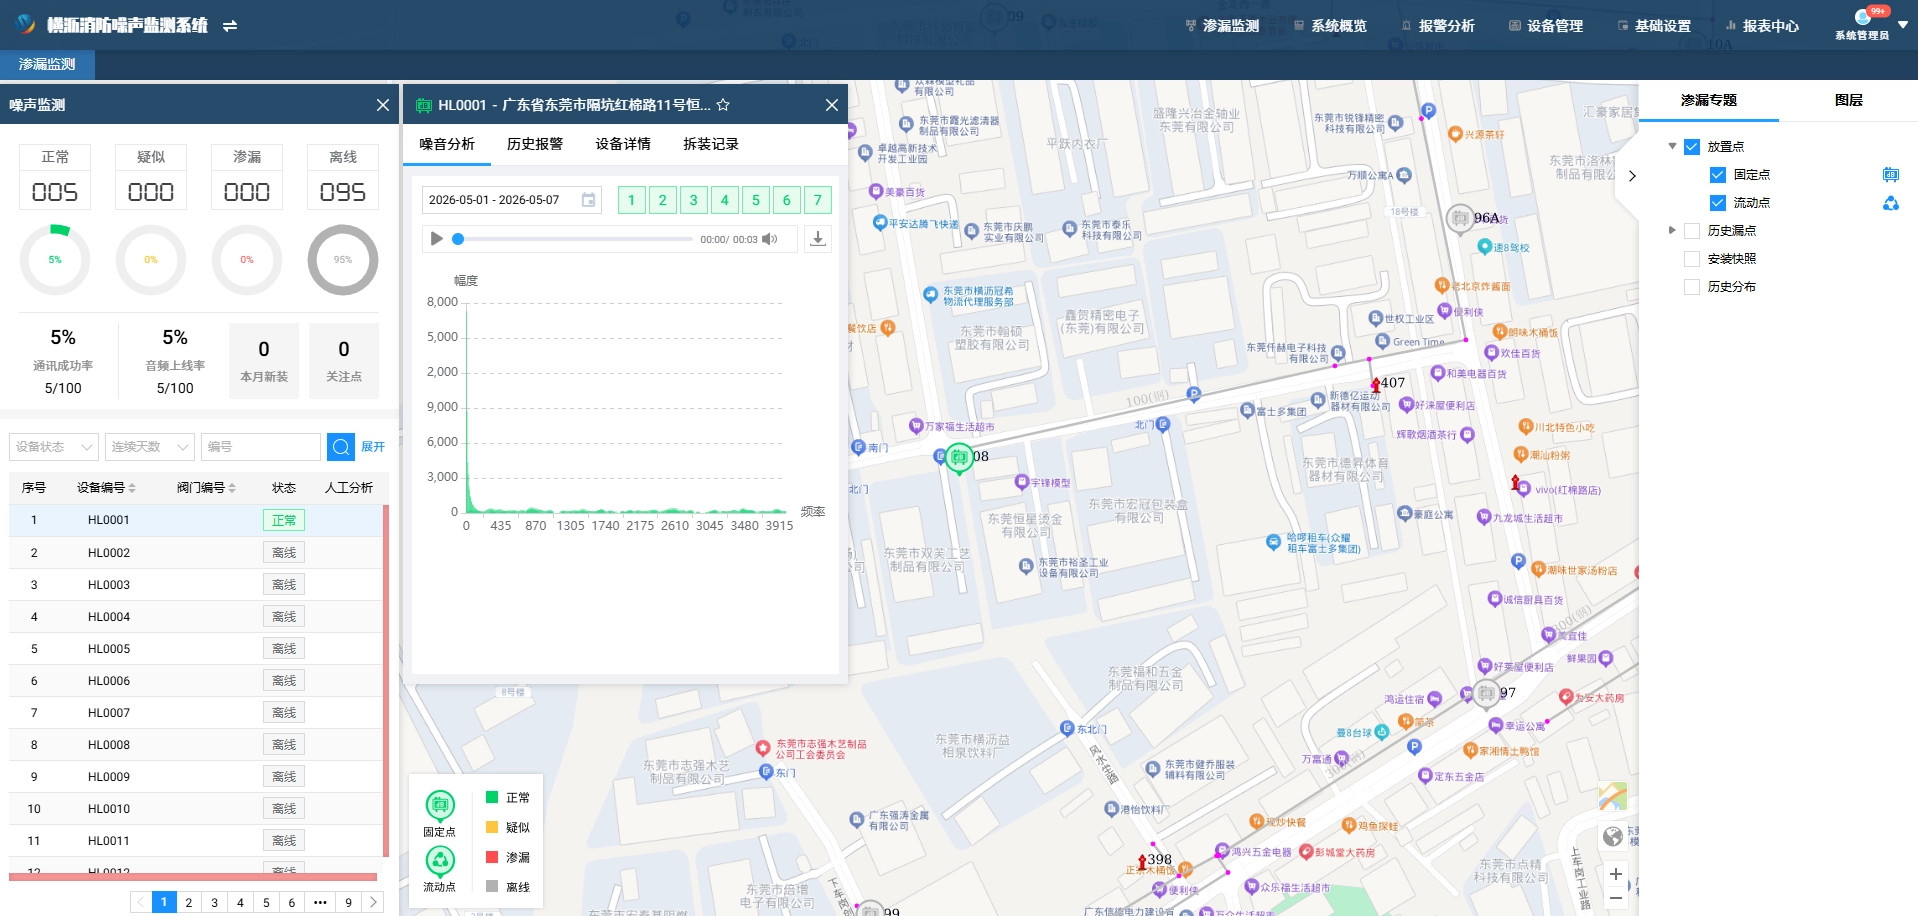
Task: Zoom out the map with minus button
Action: click(x=1615, y=898)
